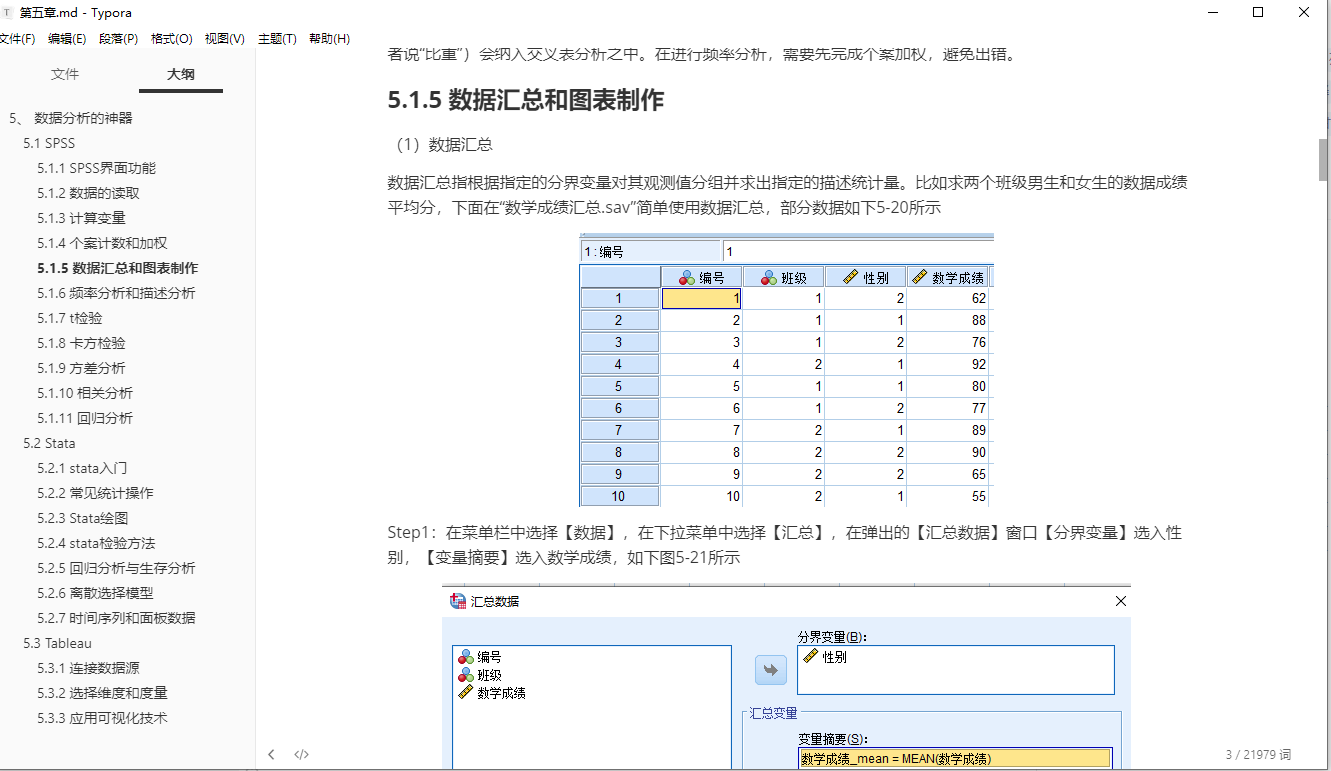Viewport: 1331px width, 771px height.
Task: Select outline item 5.1 SPSS
Action: 50,143
